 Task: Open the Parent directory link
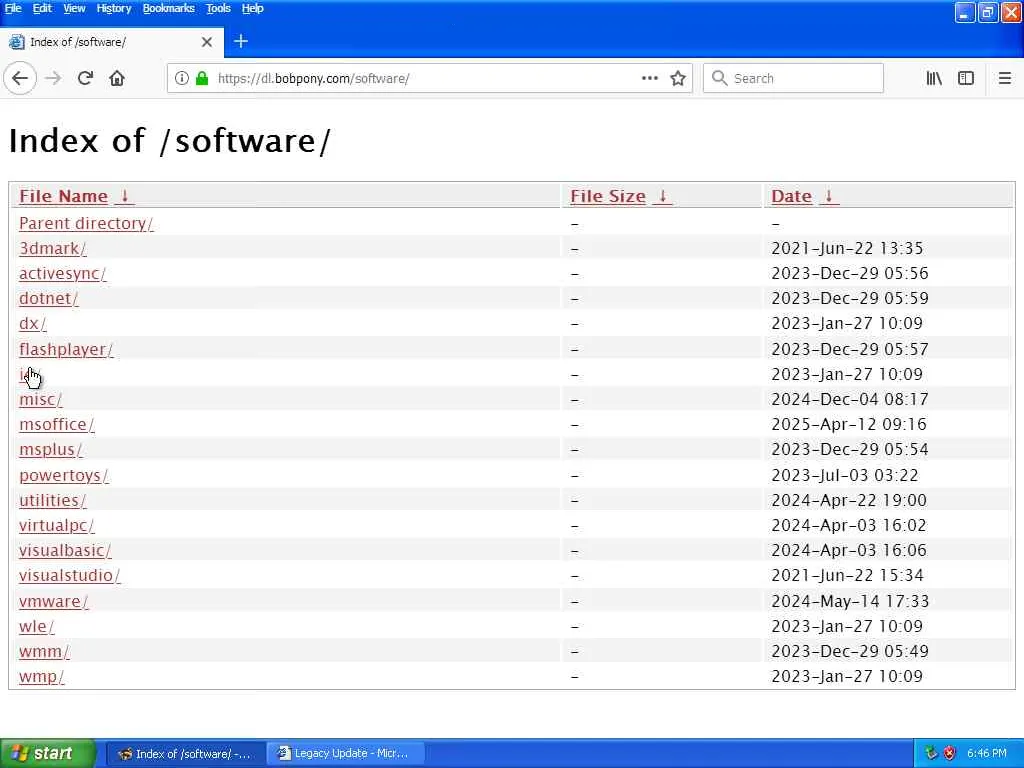(x=86, y=223)
